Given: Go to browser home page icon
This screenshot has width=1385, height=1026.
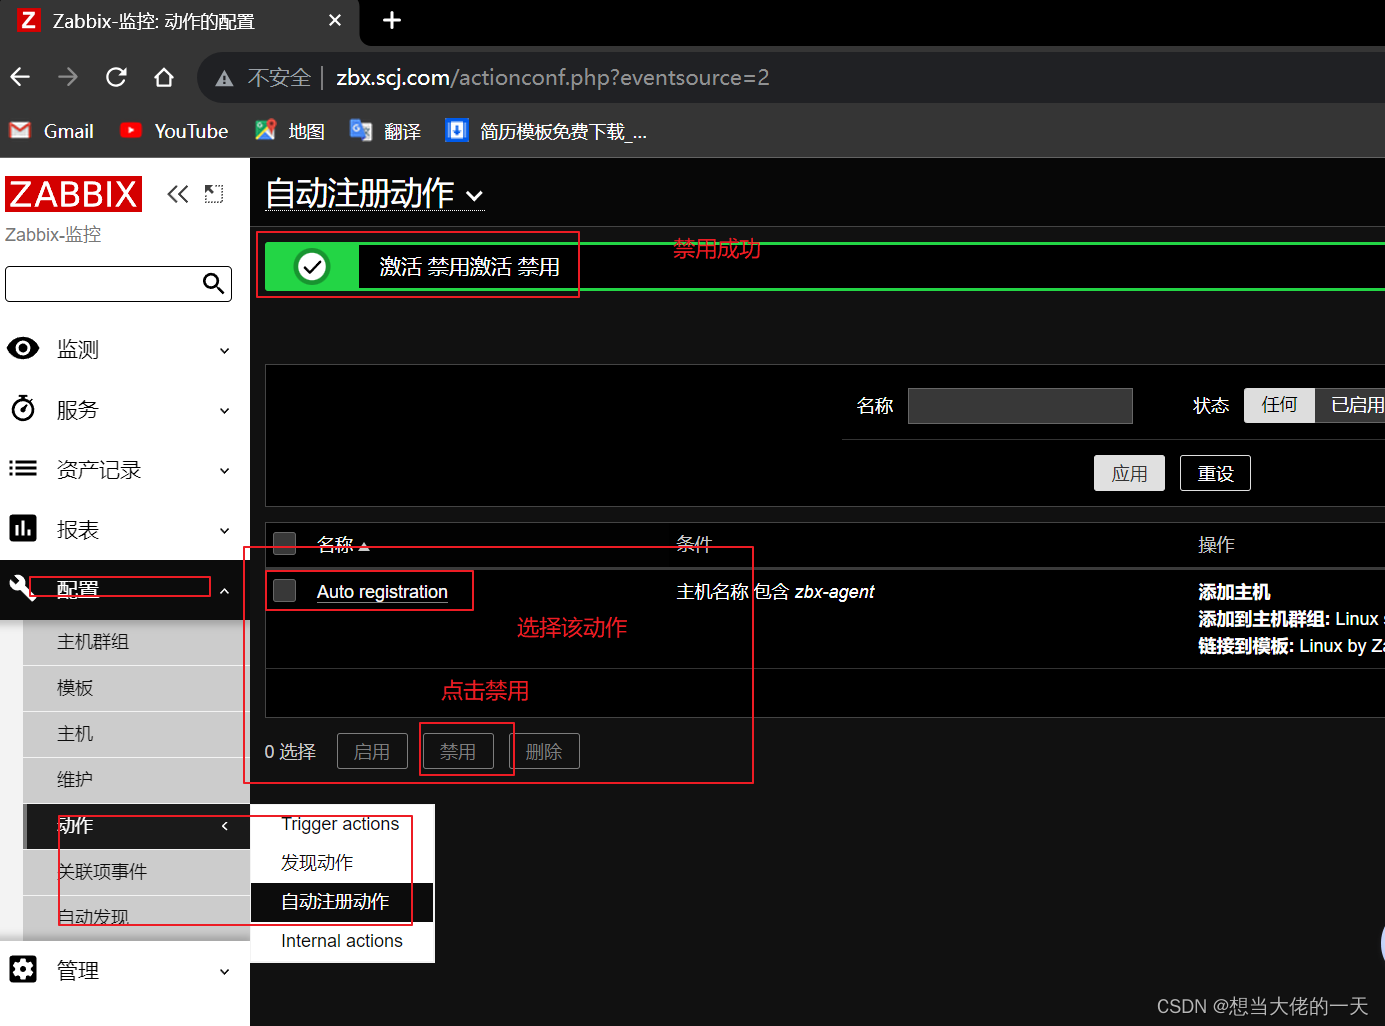Looking at the screenshot, I should coord(164,77).
